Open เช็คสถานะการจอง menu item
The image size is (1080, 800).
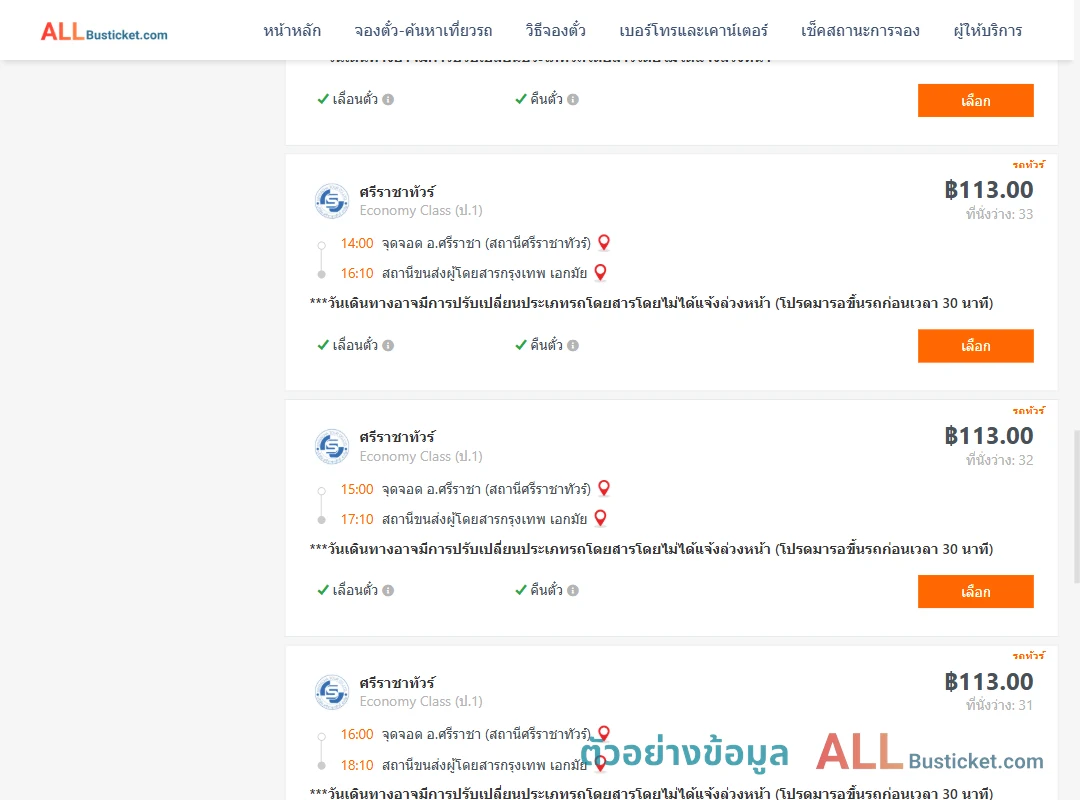coord(860,30)
